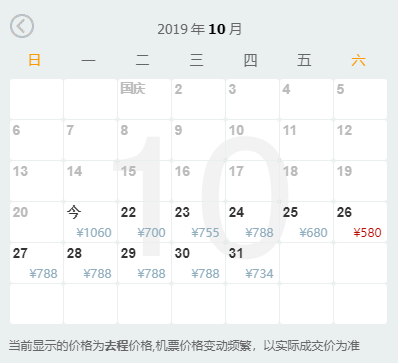Image resolution: width=398 pixels, height=363 pixels.
Task: Click the 国庆 holiday cell
Action: click(144, 99)
